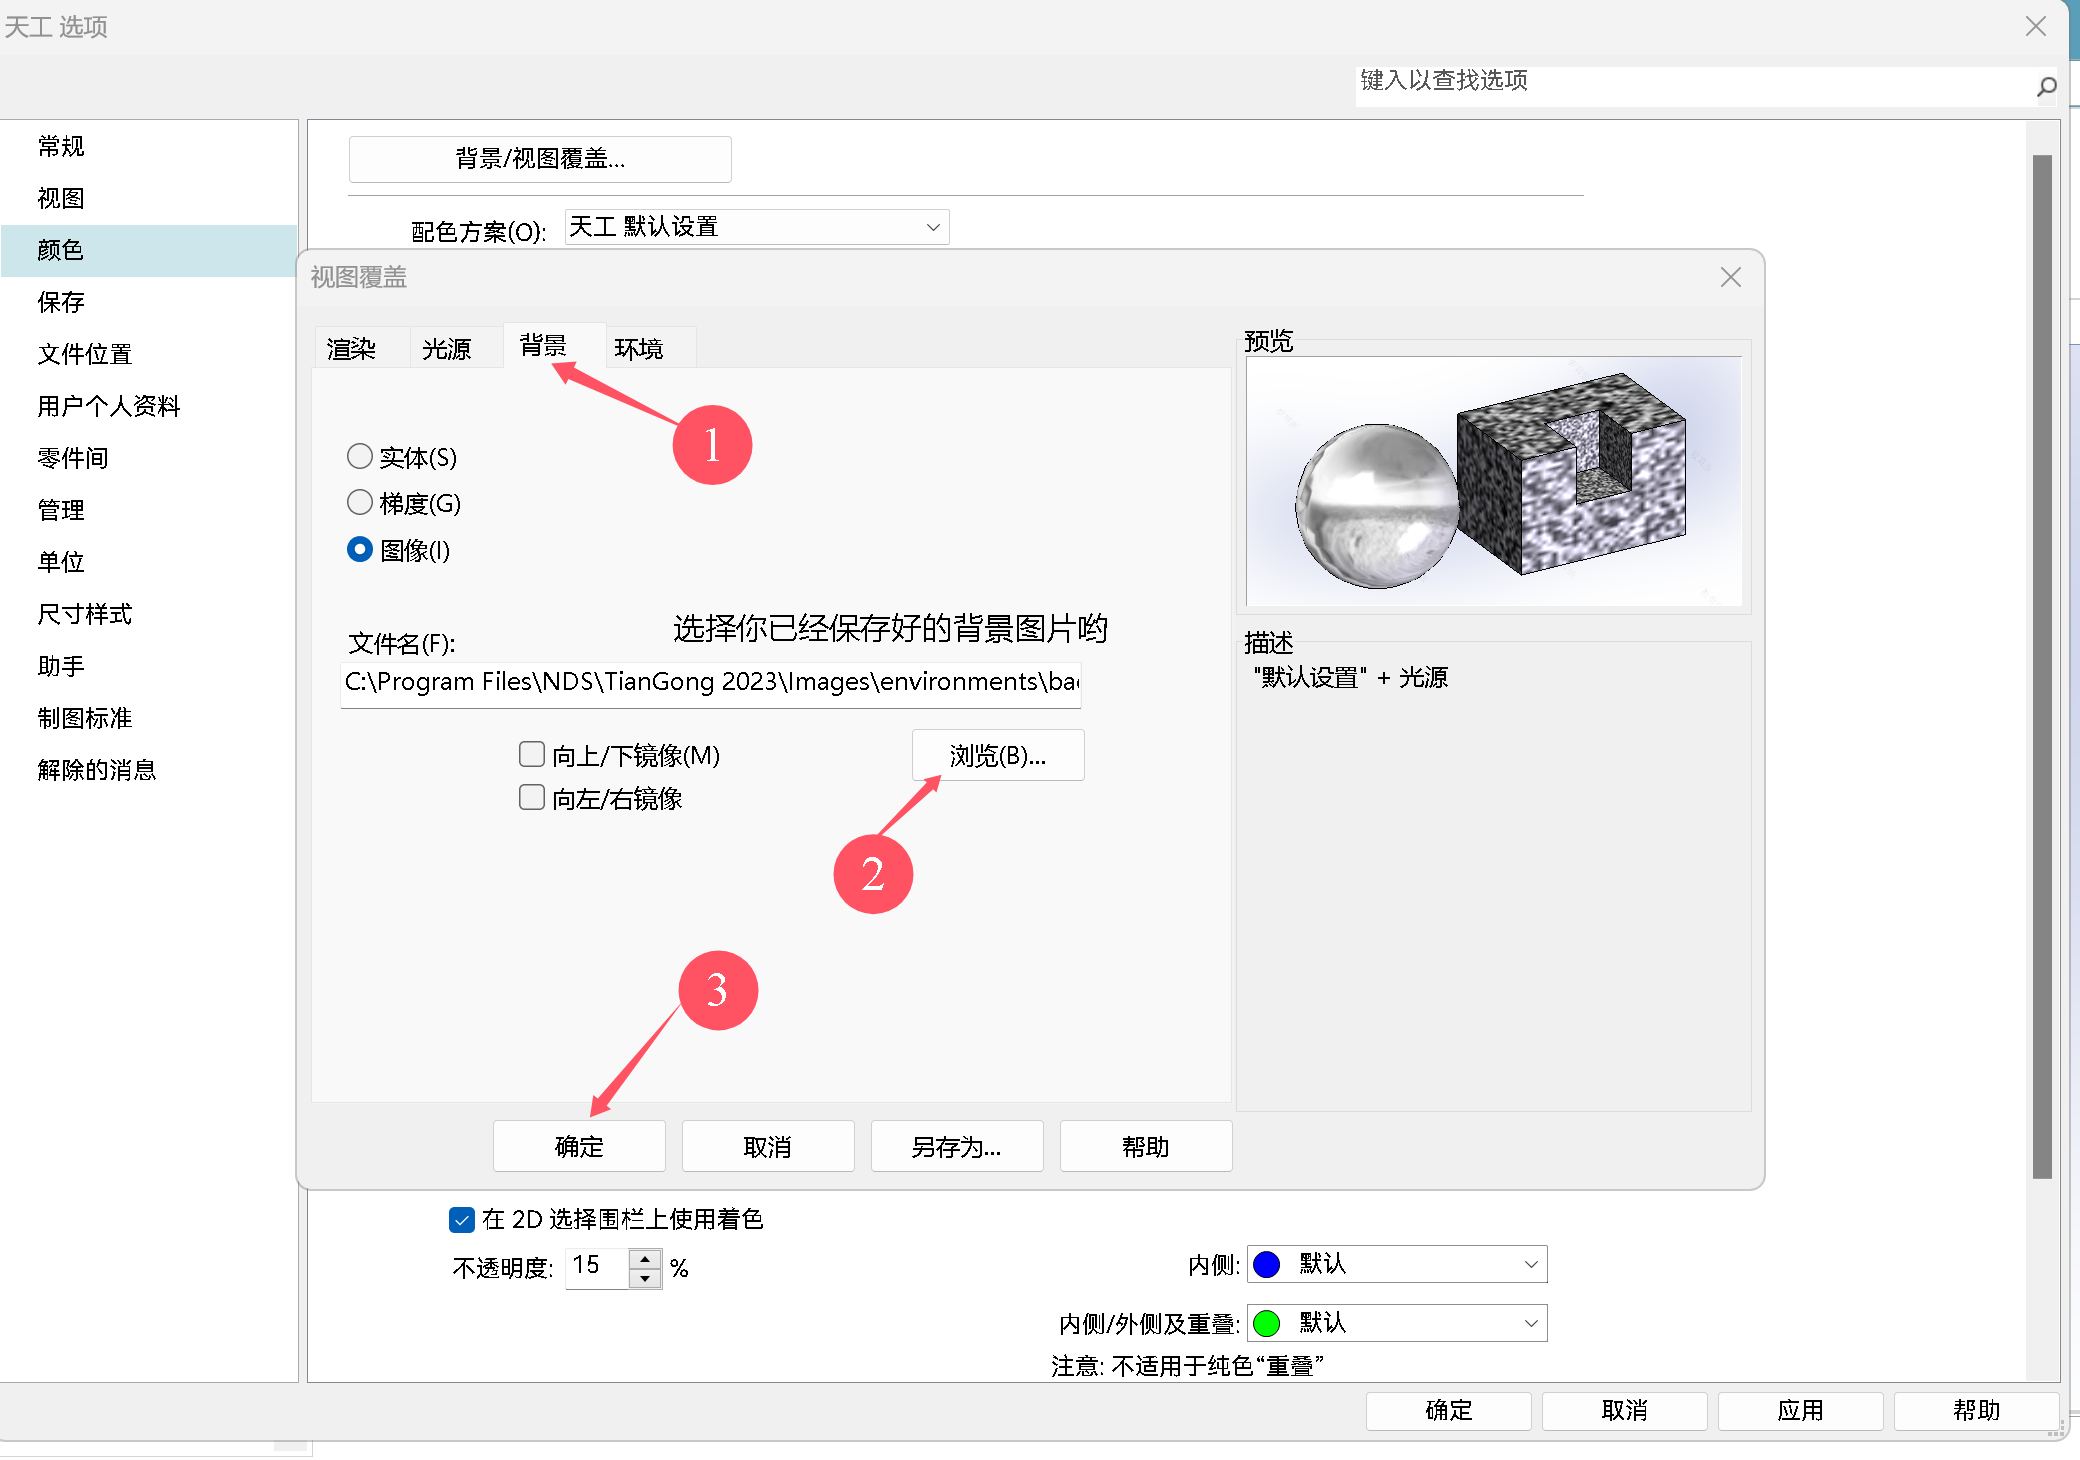Screen dimensions: 2080x1460
Task: Open the 内侧/外侧及重叠 color dropdown
Action: [1397, 1323]
